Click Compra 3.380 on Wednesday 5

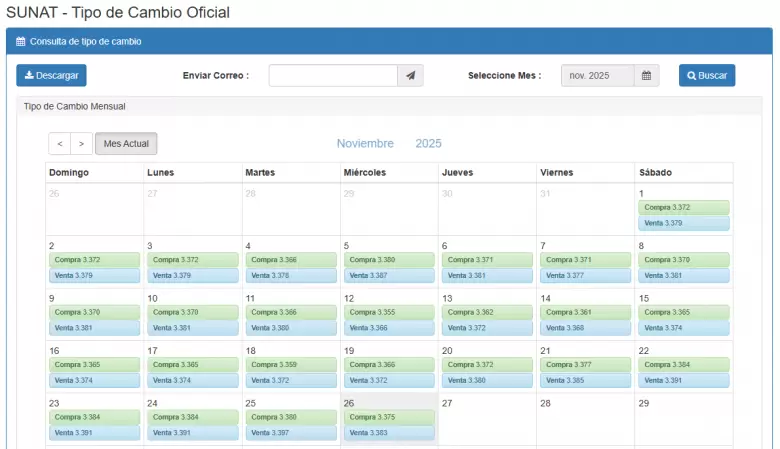point(389,260)
